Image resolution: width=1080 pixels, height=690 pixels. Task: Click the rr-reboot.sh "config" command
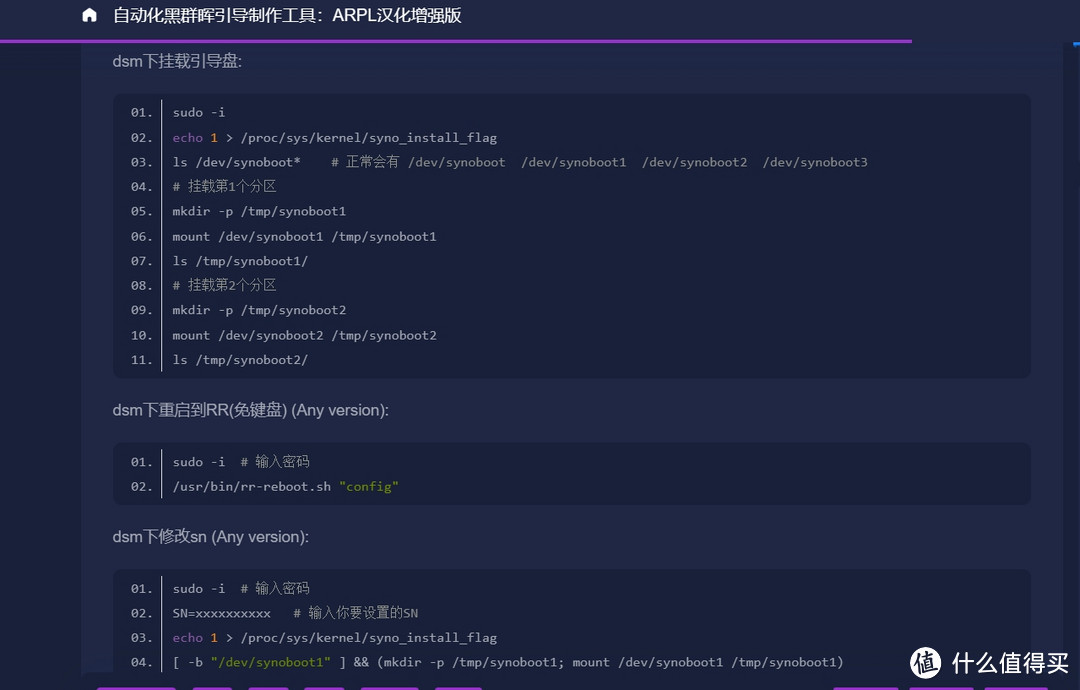click(x=285, y=487)
